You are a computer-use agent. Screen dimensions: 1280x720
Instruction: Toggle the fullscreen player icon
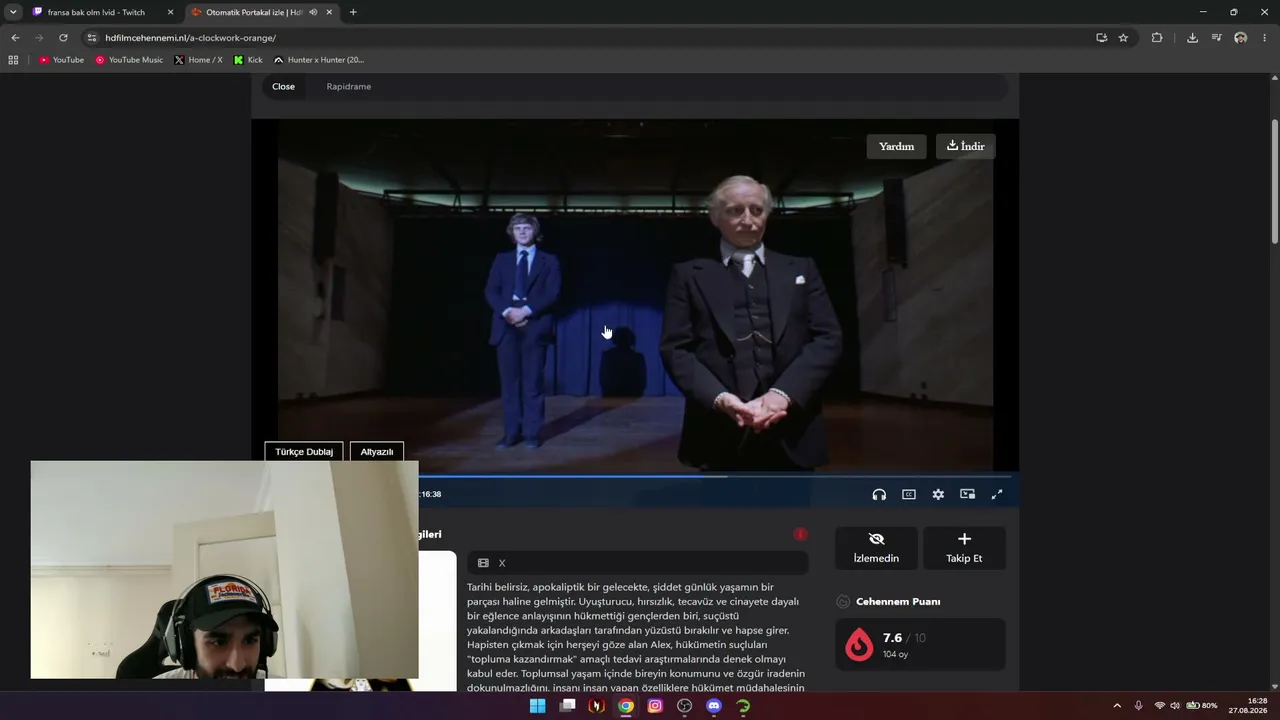point(997,494)
